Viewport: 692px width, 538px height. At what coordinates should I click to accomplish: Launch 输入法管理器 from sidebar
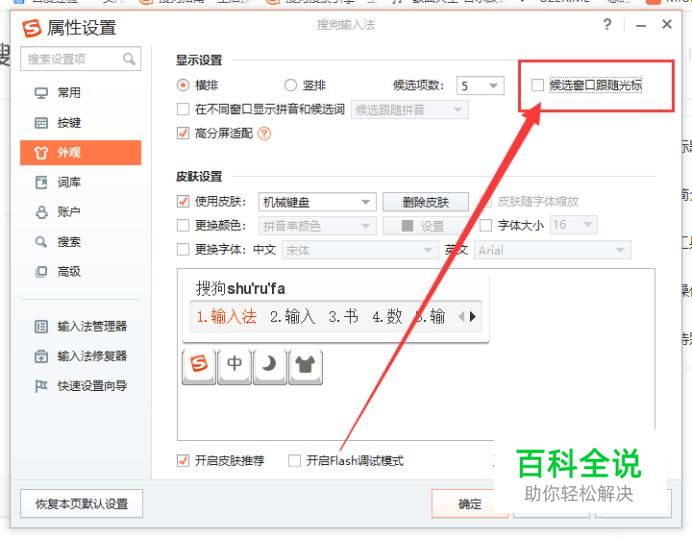81,327
